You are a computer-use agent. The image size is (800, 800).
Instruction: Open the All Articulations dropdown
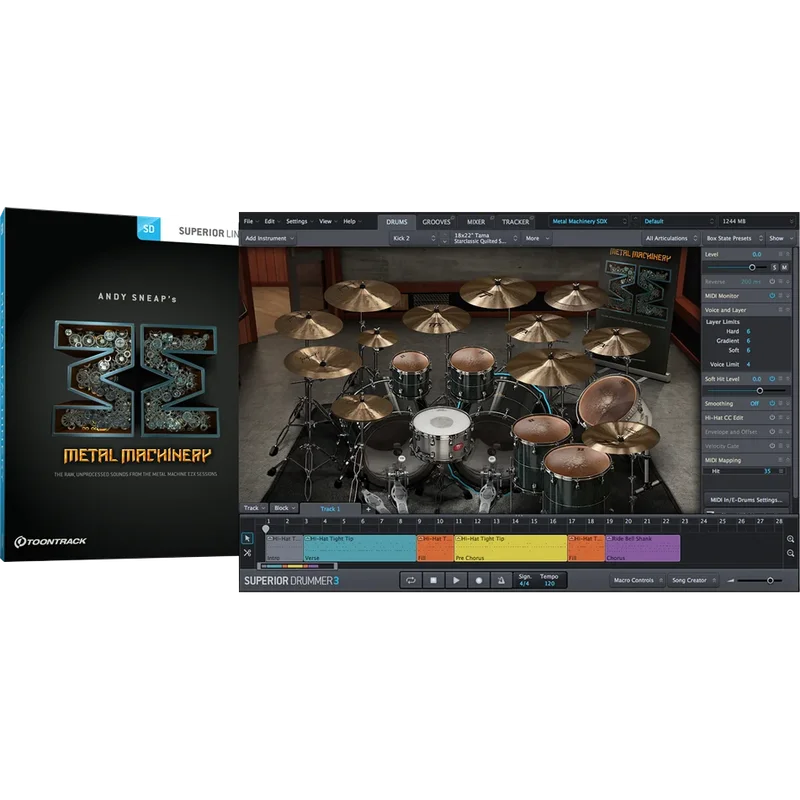point(670,238)
